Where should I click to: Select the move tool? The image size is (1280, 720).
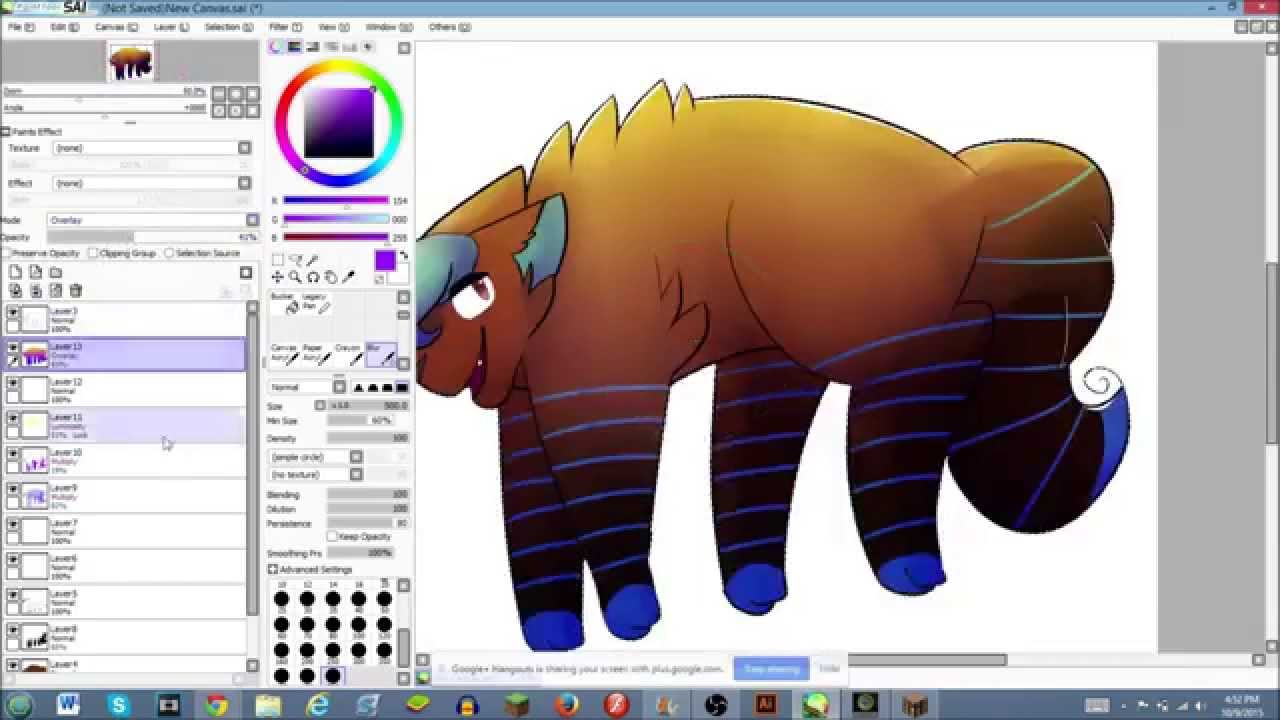[278, 278]
